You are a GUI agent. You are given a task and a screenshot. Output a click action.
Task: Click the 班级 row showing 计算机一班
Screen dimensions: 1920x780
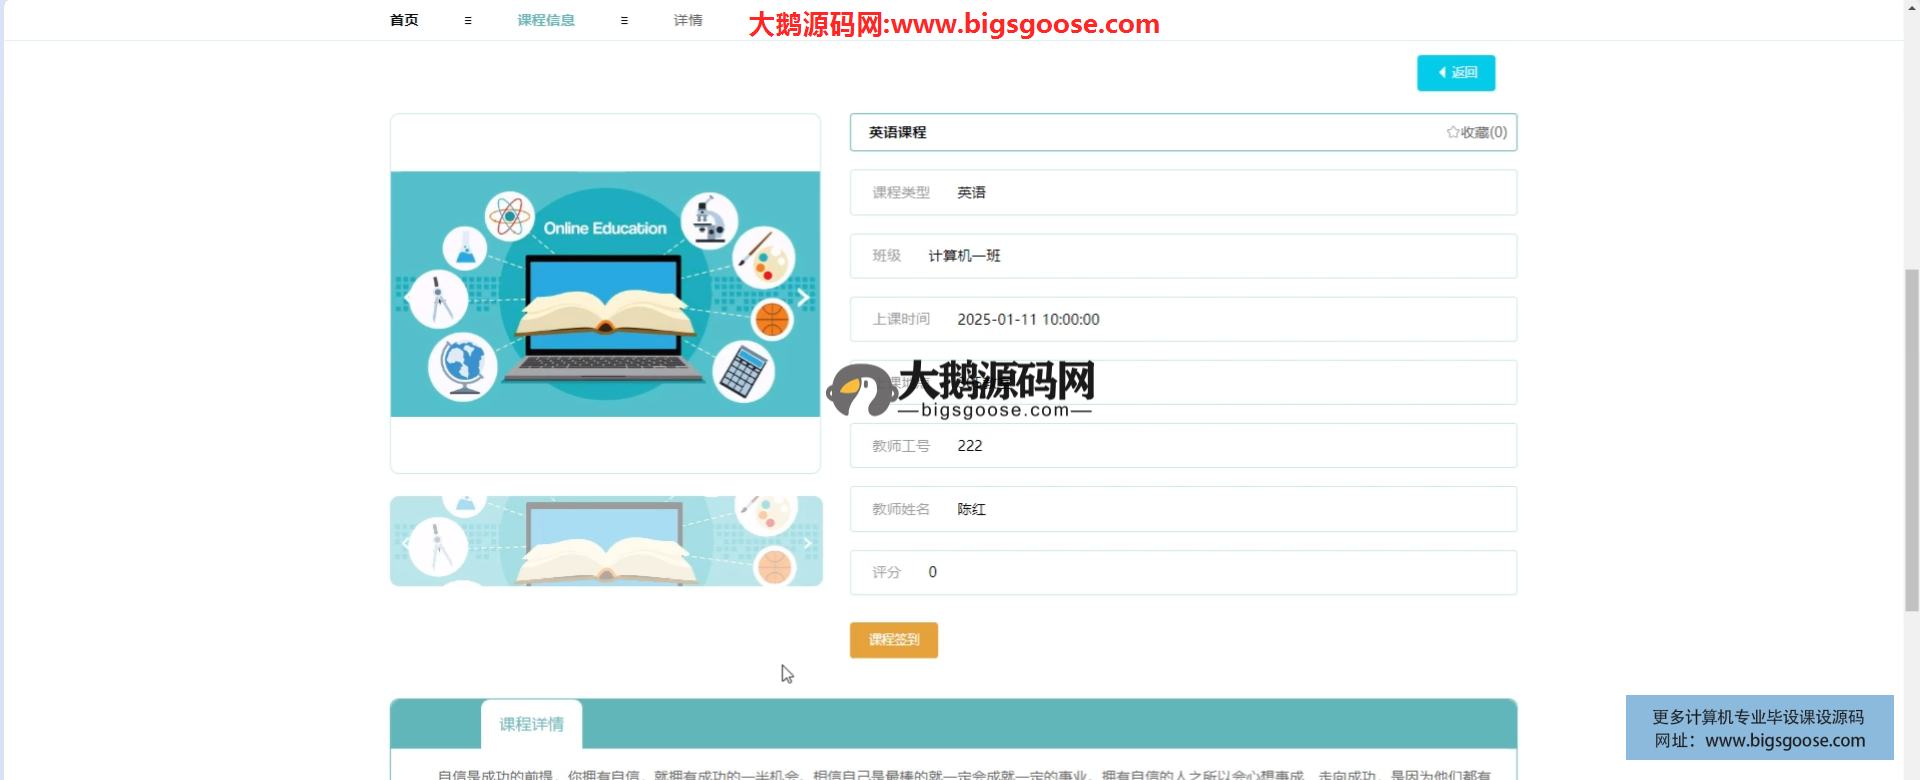click(x=1183, y=256)
